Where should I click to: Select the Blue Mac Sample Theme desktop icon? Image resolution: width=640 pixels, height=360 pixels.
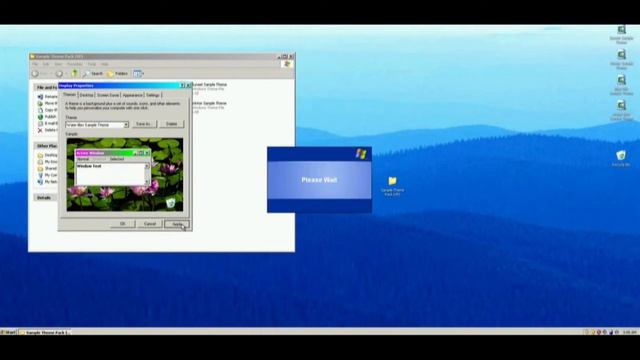click(621, 85)
